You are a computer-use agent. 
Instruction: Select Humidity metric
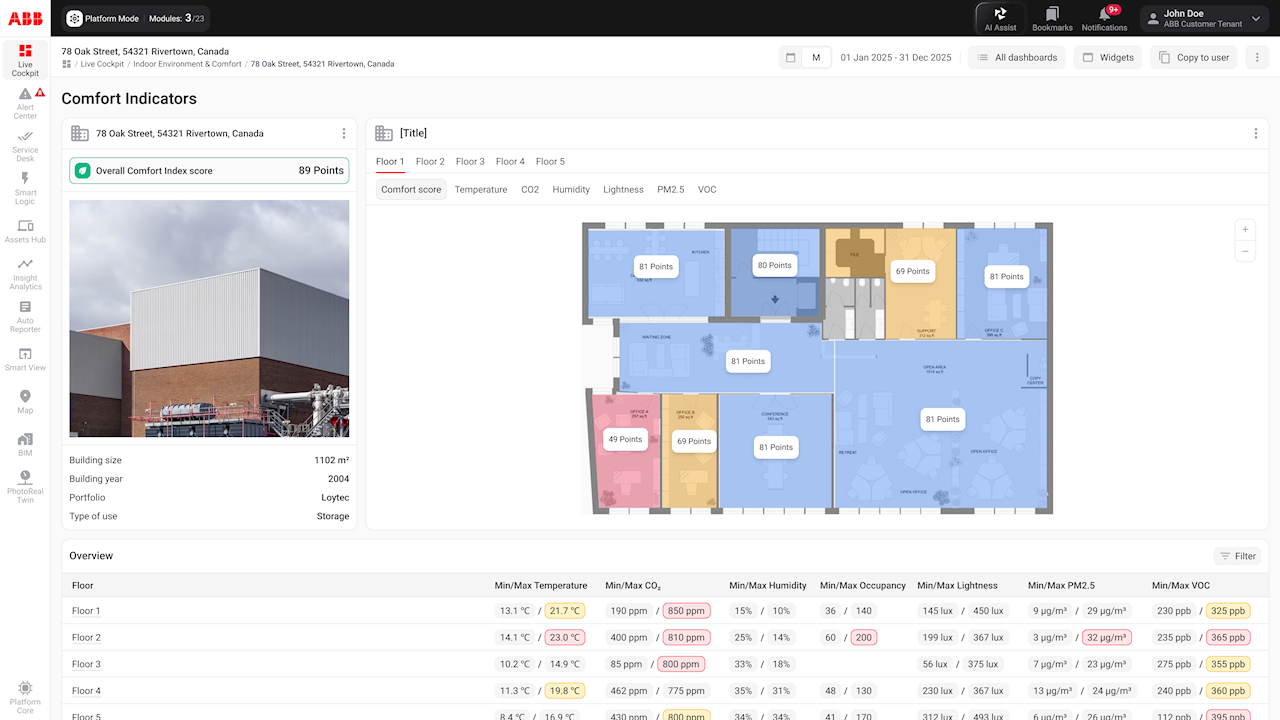[x=571, y=189]
